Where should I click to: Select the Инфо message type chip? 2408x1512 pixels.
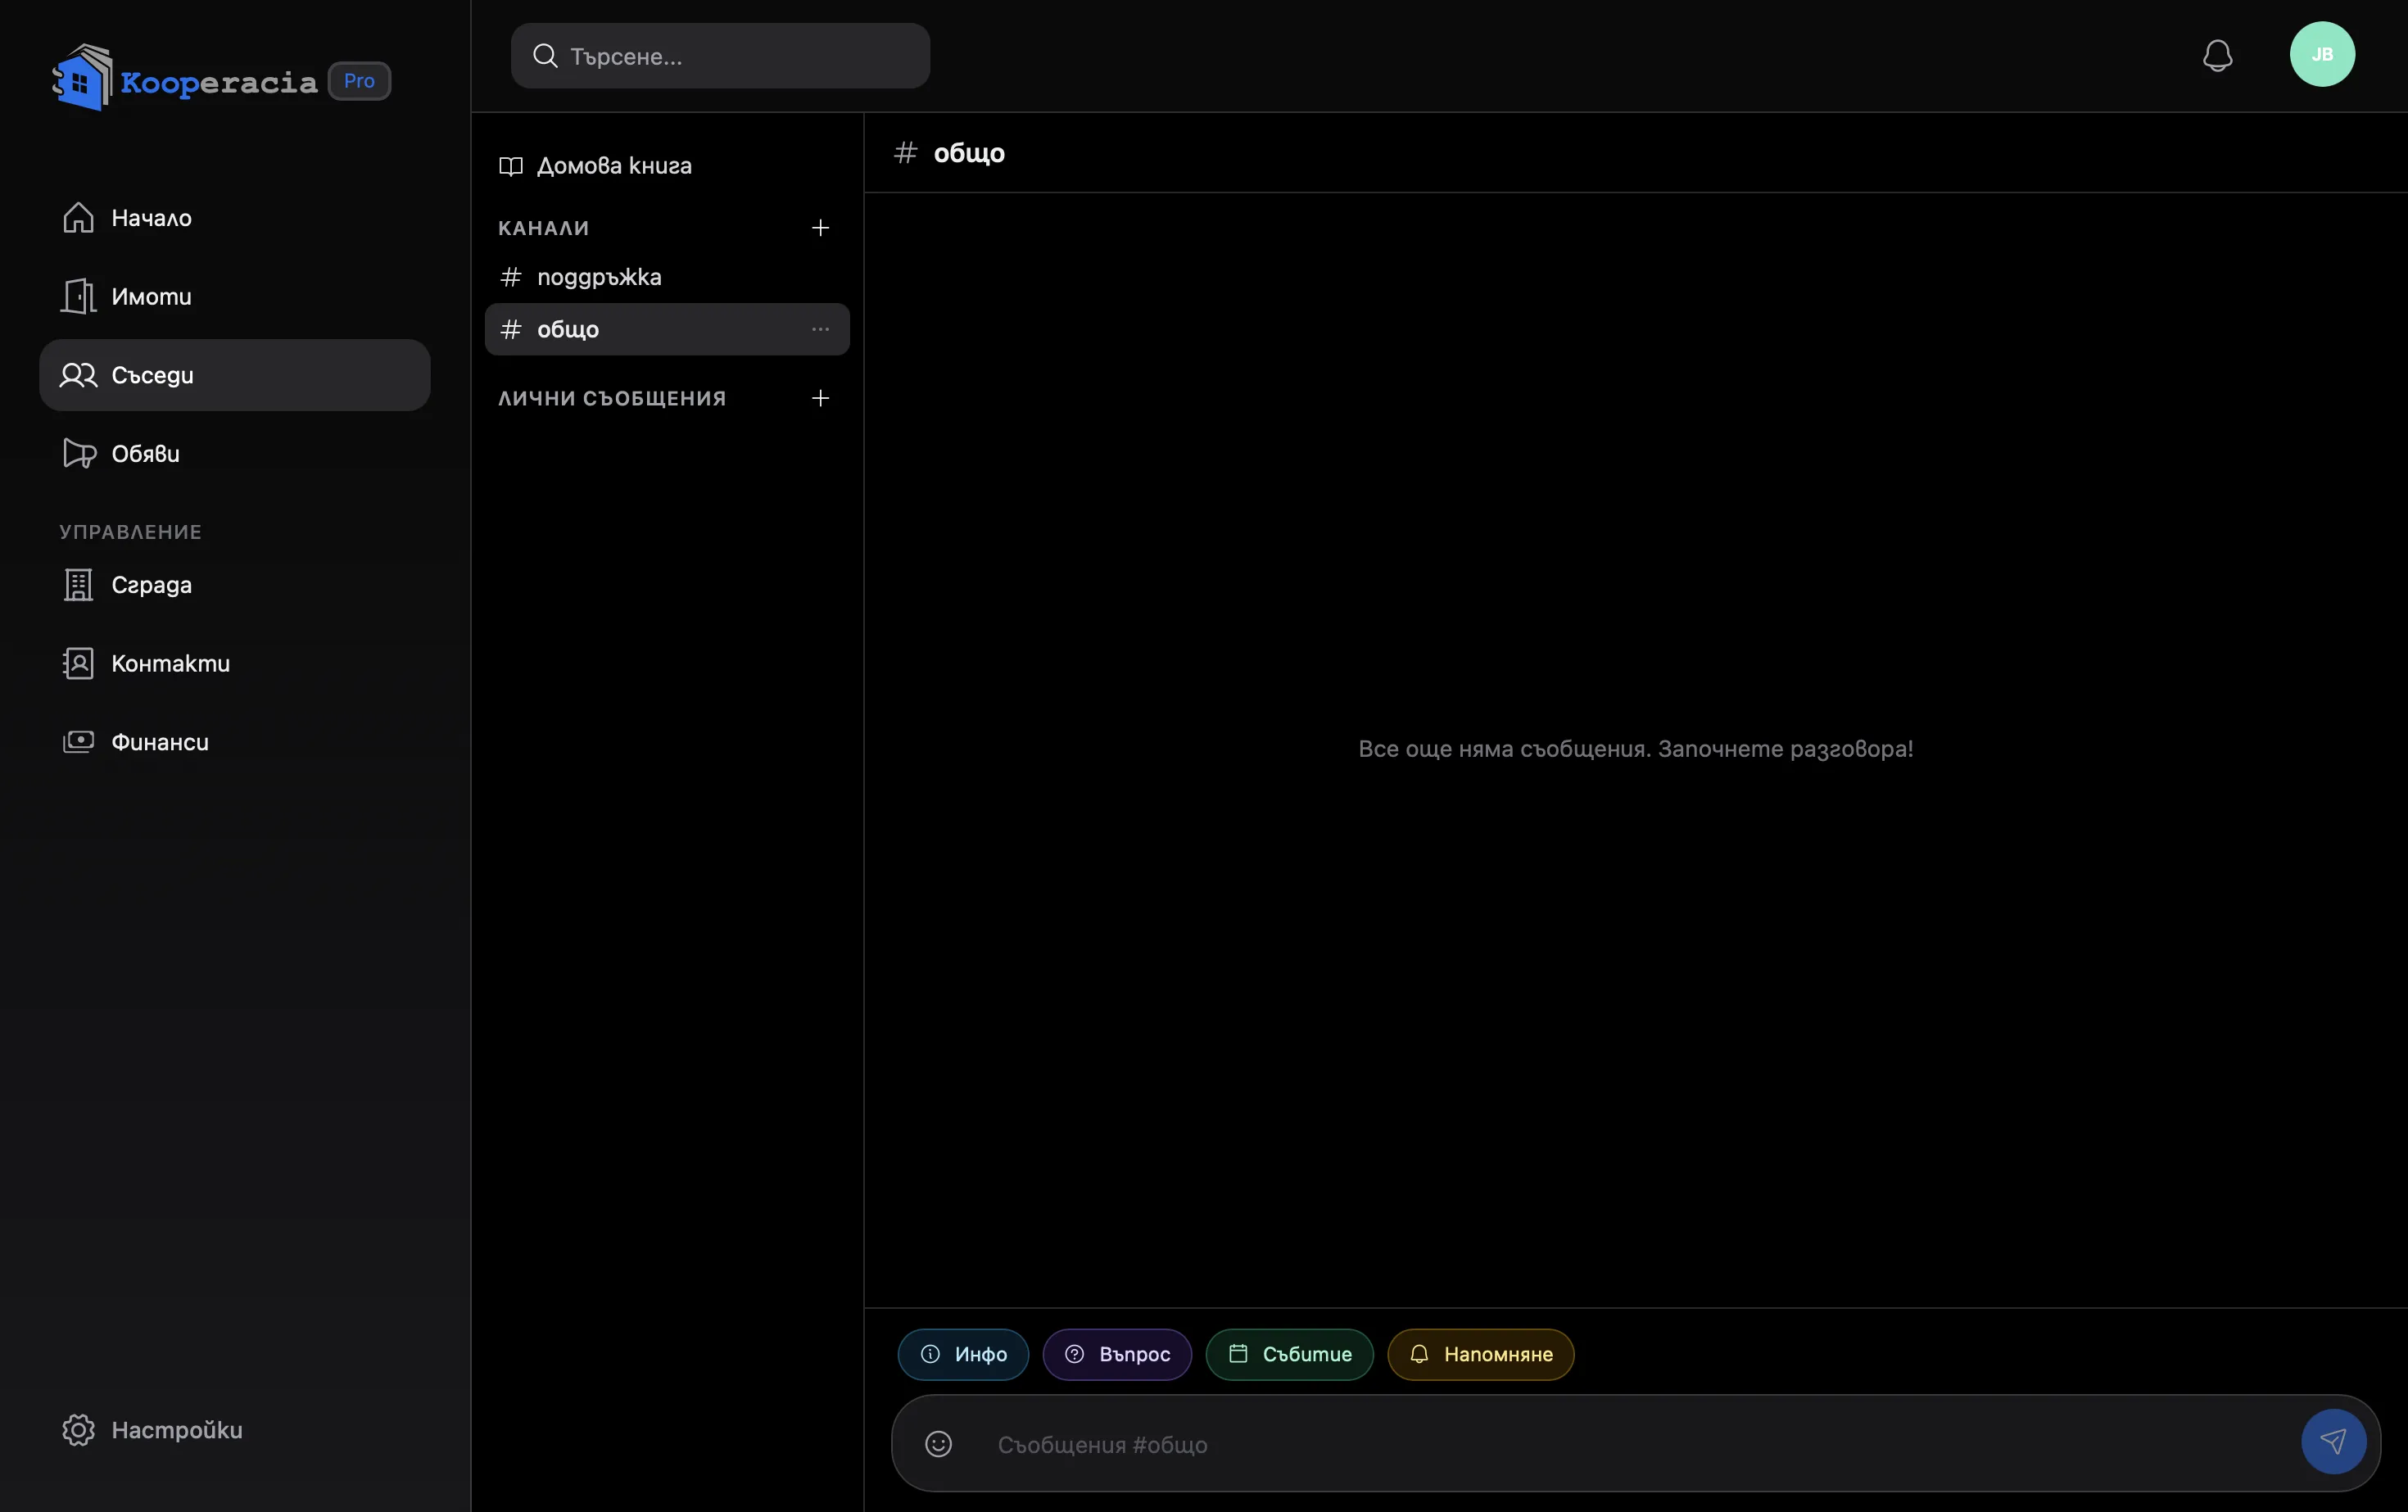tap(963, 1354)
